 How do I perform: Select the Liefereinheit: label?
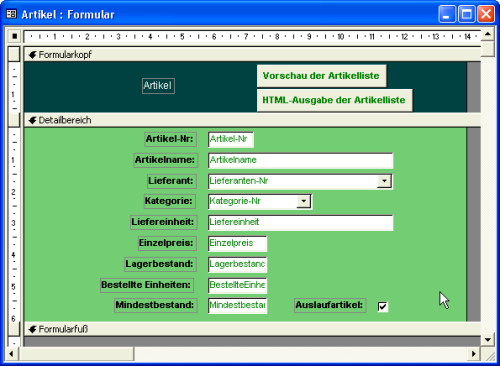[x=163, y=222]
